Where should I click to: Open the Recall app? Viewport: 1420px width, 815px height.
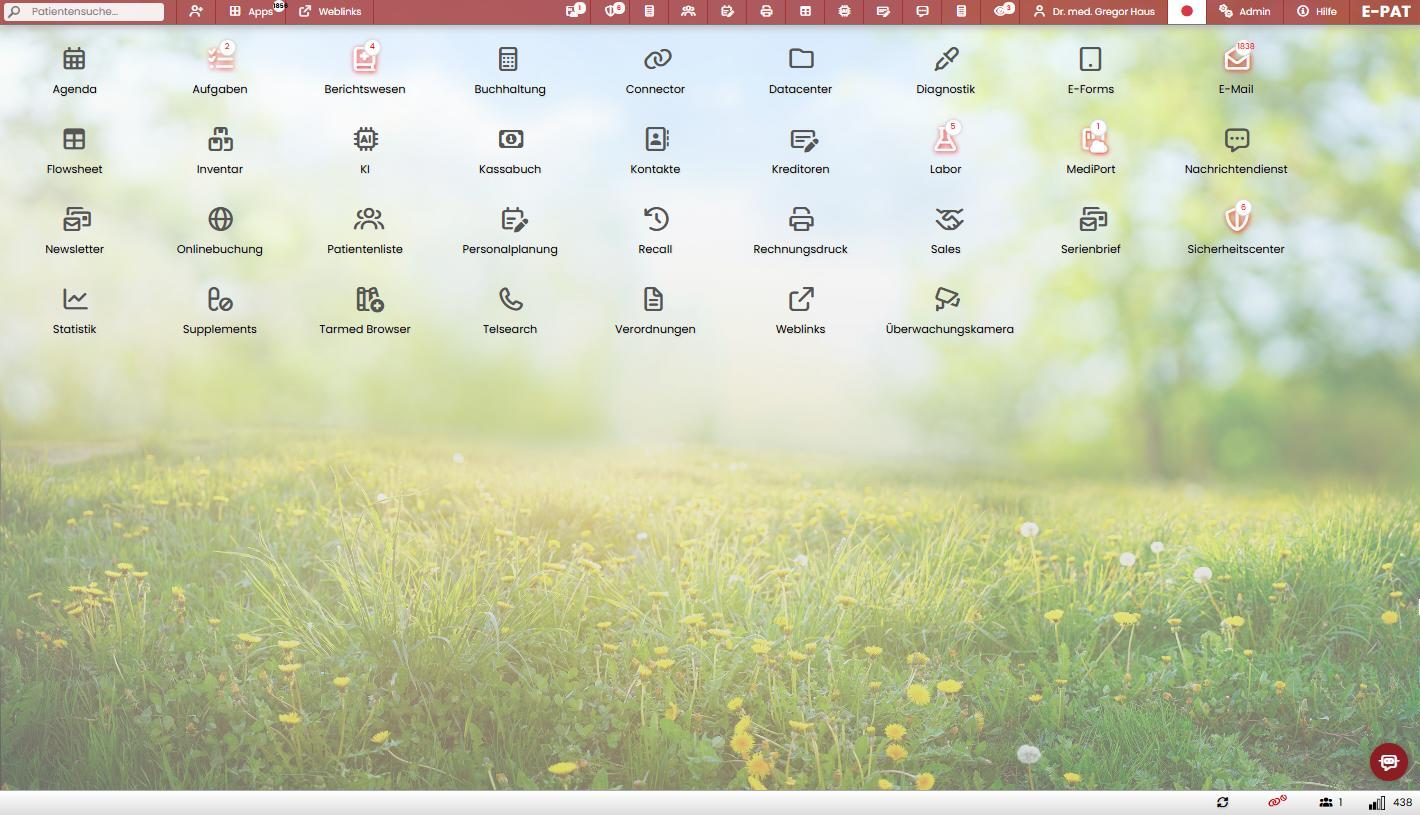[655, 229]
